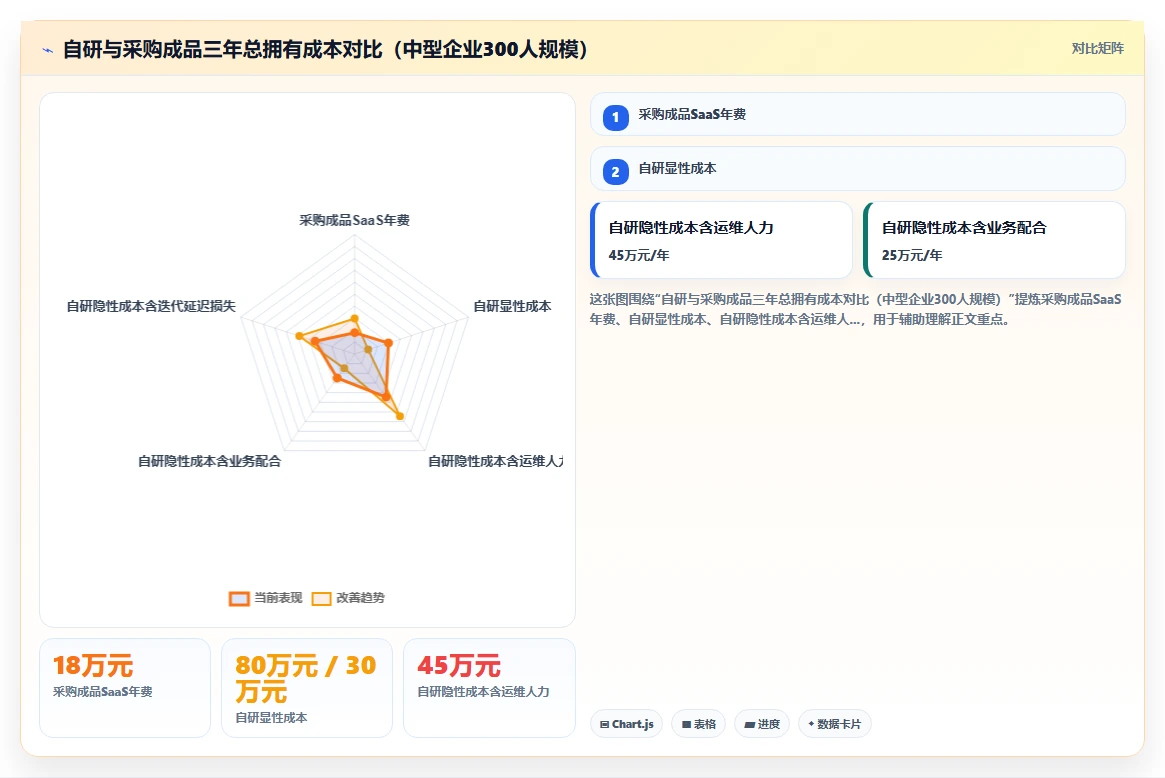Click the 25万元/年 value in card
Image resolution: width=1165 pixels, height=778 pixels.
pos(912,256)
